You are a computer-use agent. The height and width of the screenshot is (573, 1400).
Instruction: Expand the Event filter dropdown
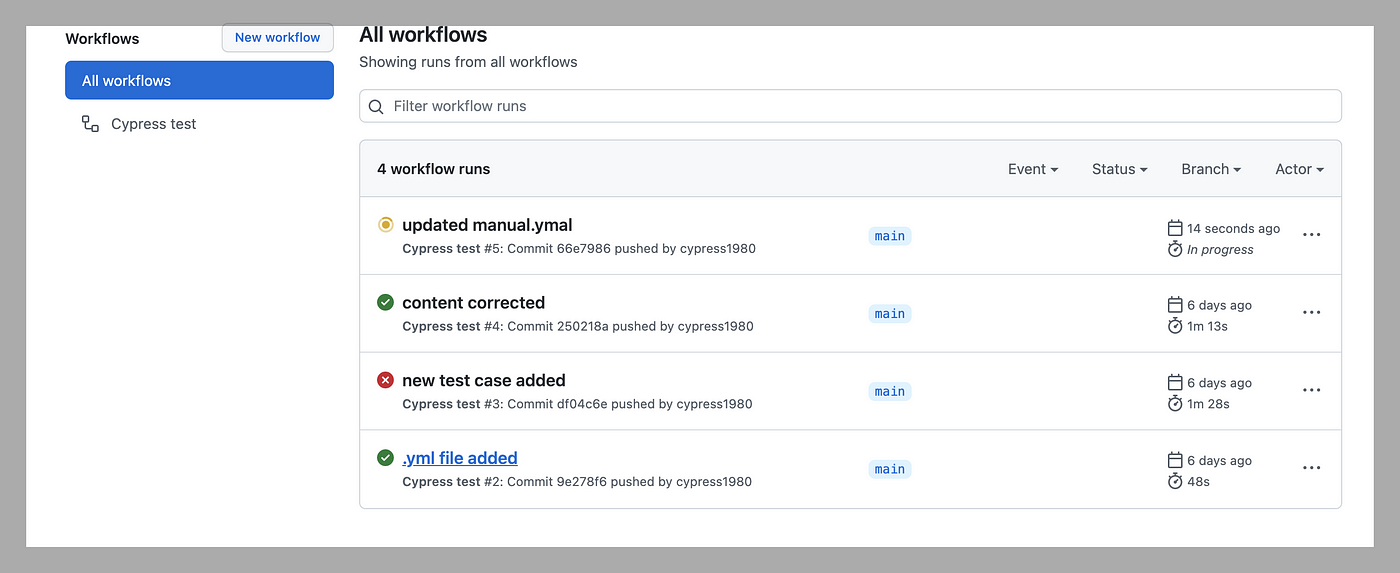(1033, 169)
